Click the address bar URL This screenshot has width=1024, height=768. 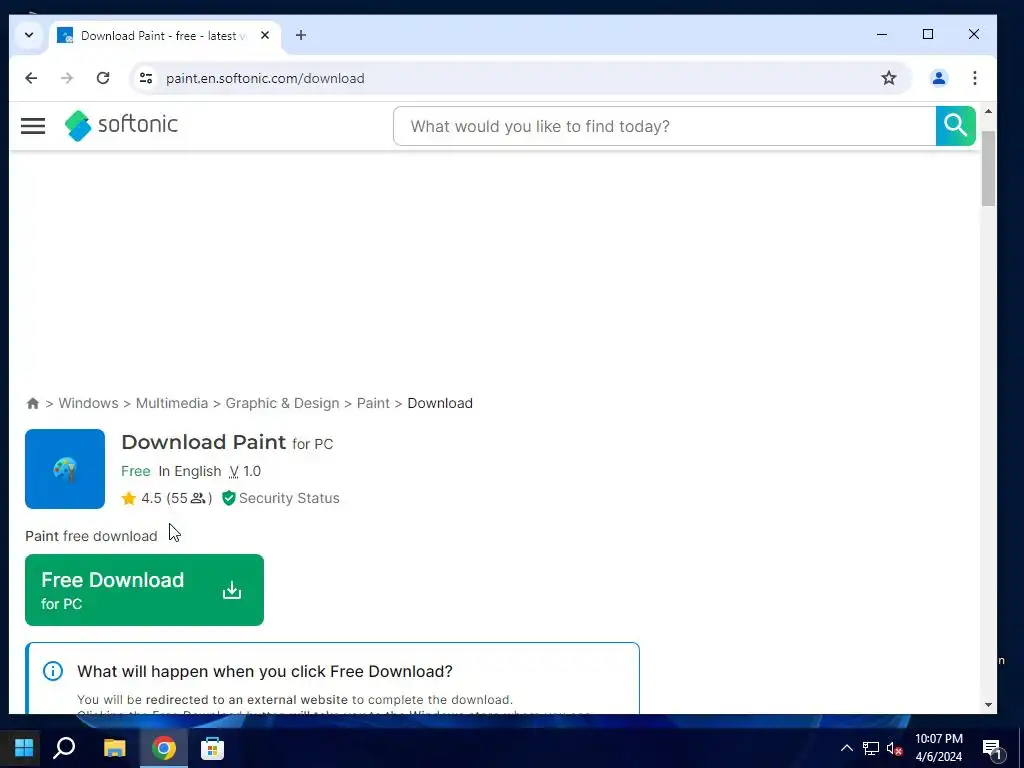[x=265, y=78]
